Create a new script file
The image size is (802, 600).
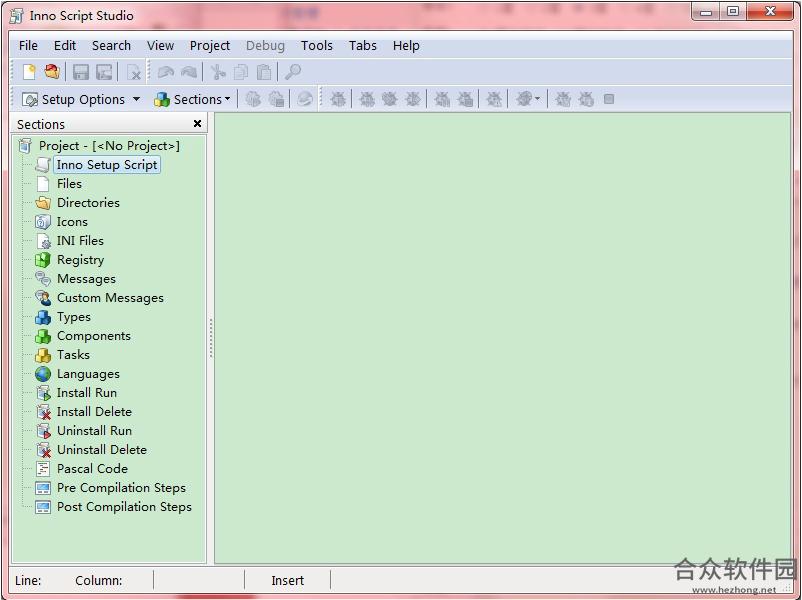29,72
